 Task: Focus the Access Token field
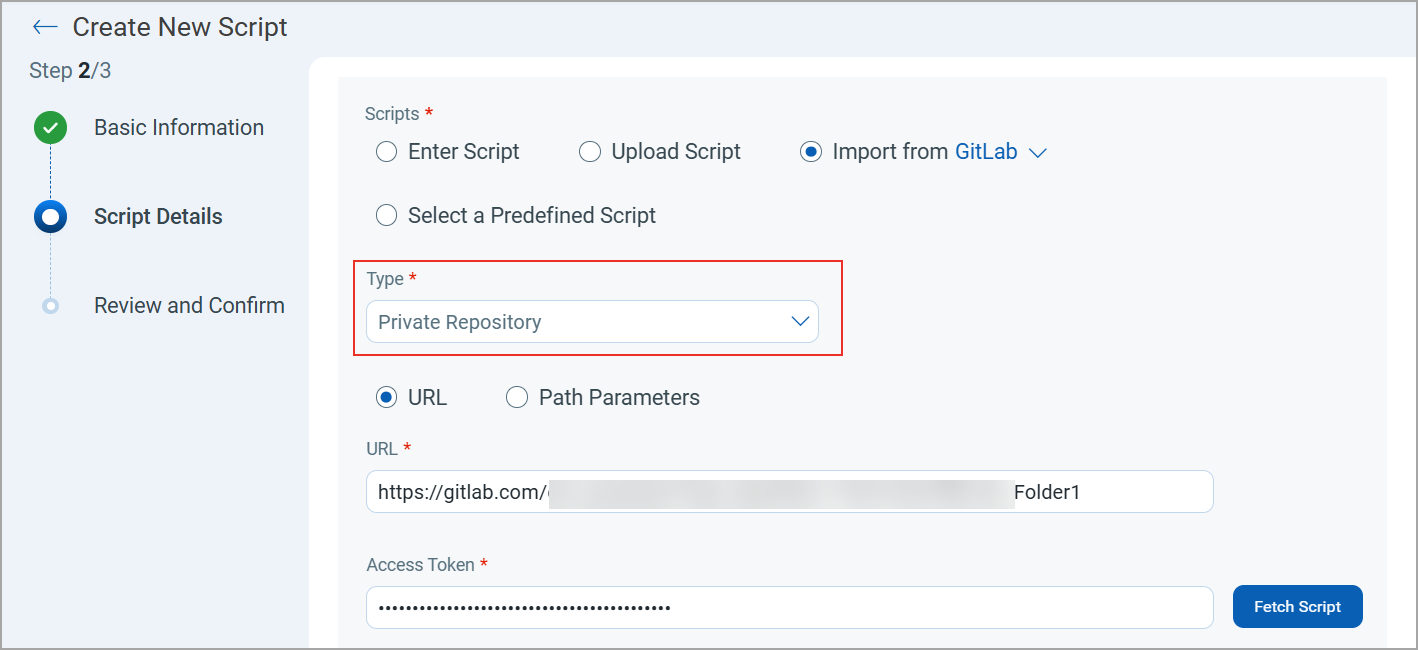pyautogui.click(x=789, y=607)
